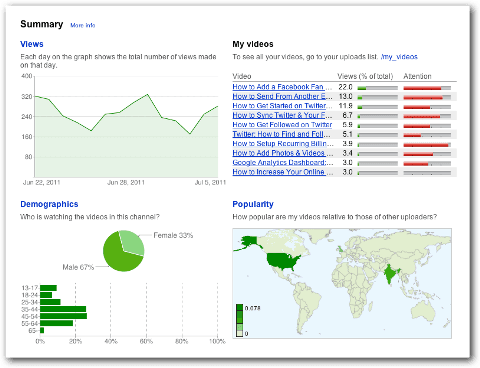Click the Views (% of total) column header
The height and width of the screenshot is (368, 480).
click(365, 76)
